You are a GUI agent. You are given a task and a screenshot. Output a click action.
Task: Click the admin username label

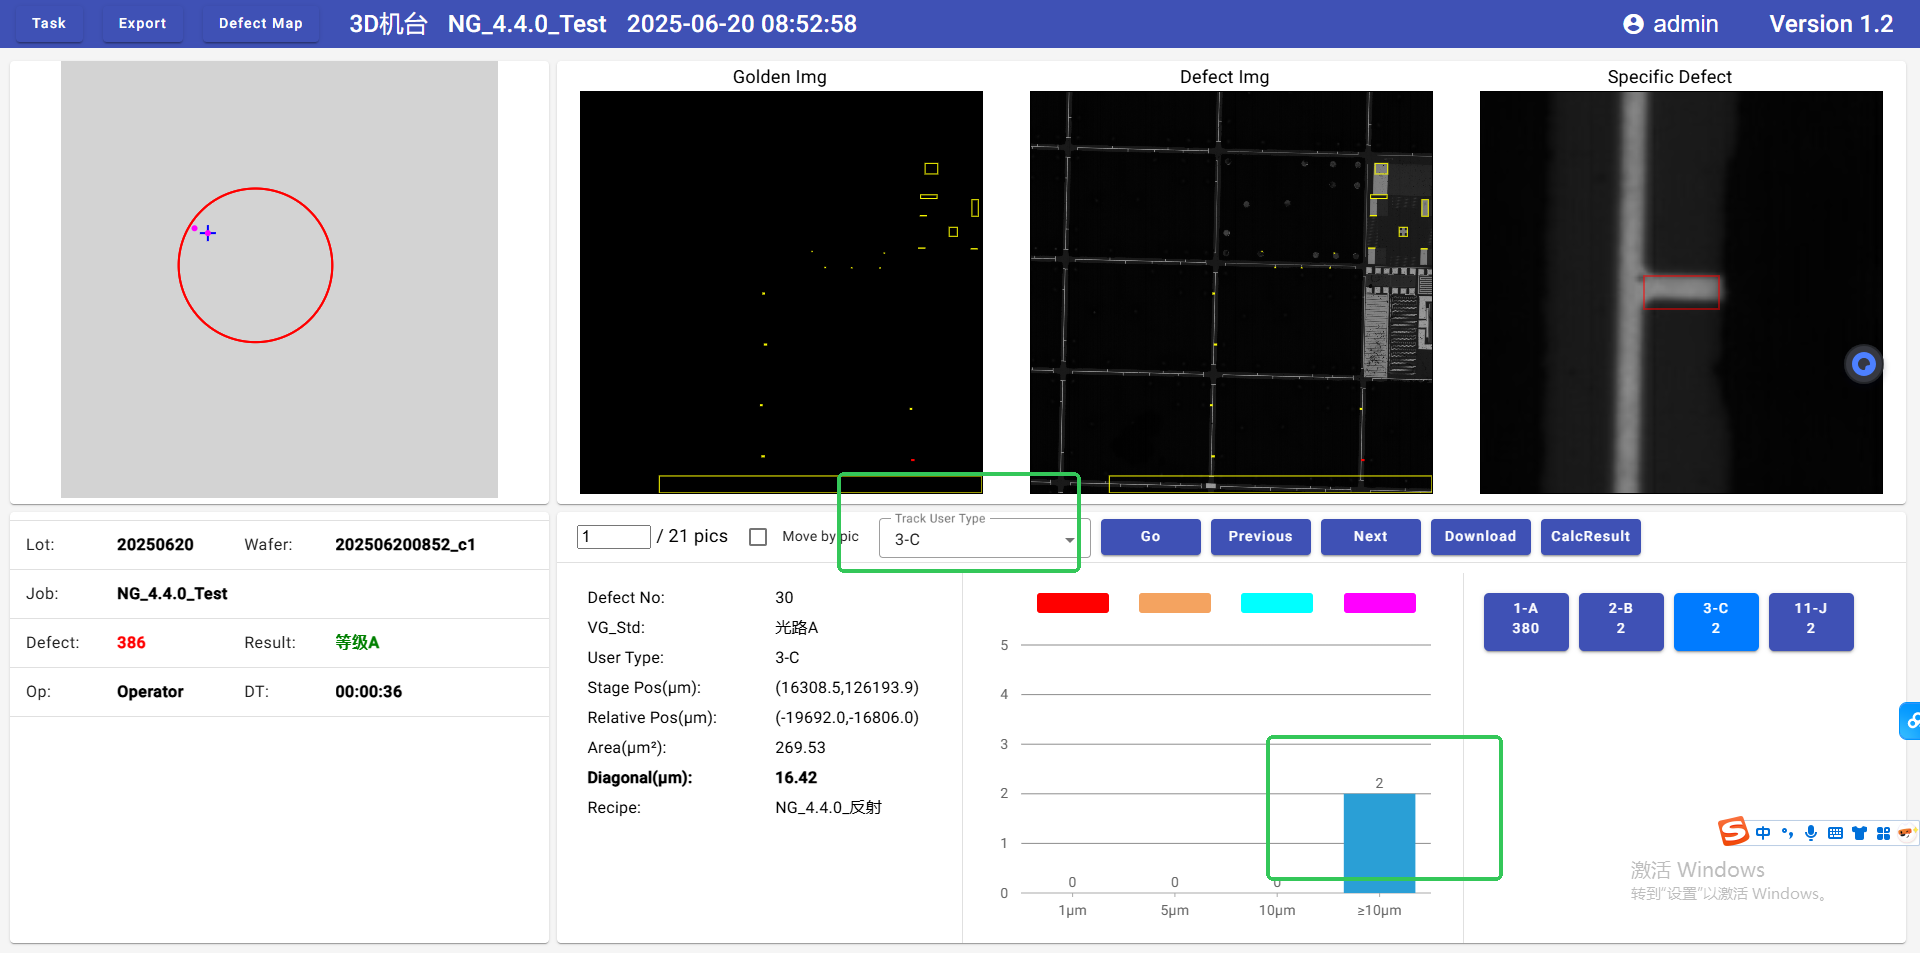click(x=1686, y=24)
